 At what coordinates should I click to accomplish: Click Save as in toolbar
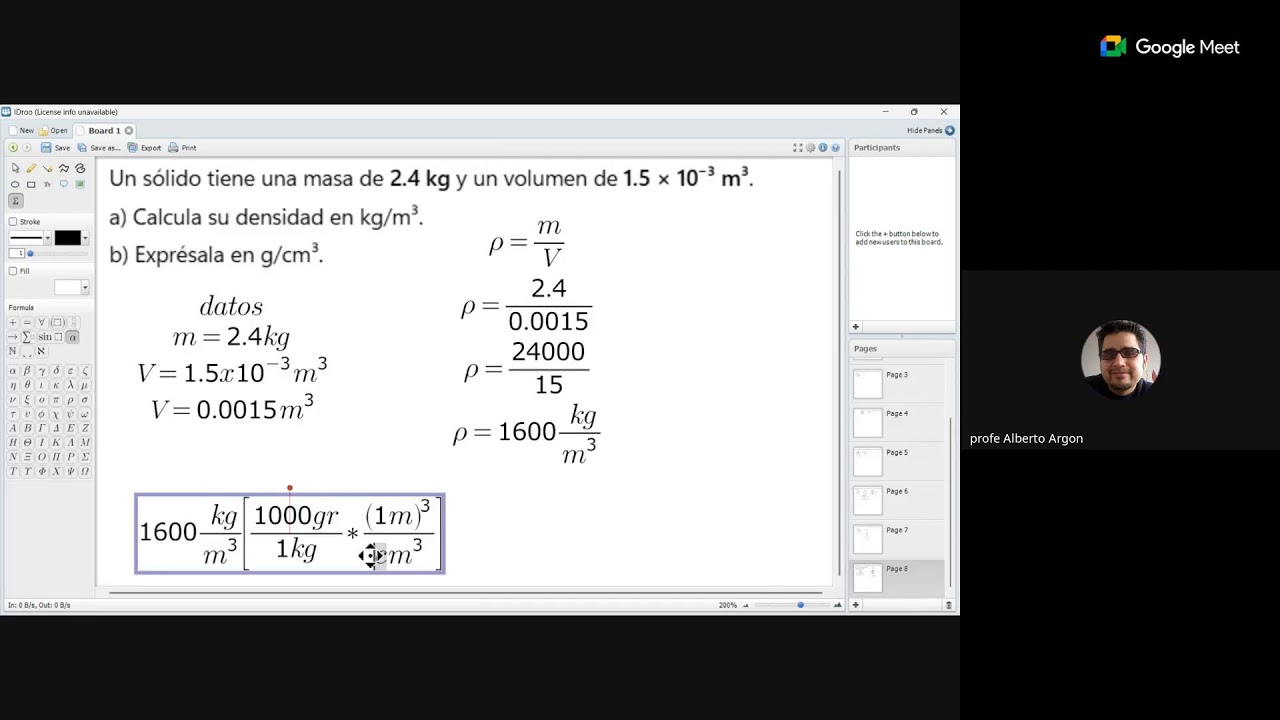click(x=99, y=148)
